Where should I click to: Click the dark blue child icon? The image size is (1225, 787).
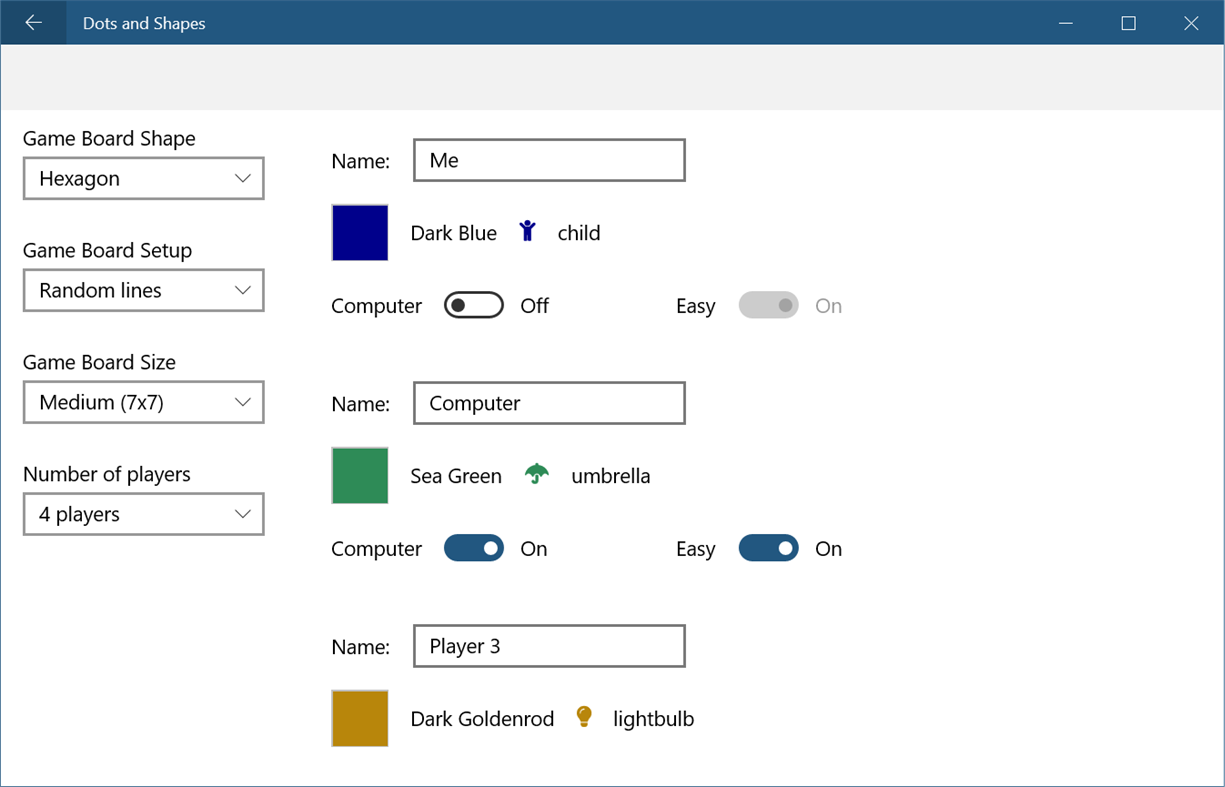pyautogui.click(x=527, y=232)
